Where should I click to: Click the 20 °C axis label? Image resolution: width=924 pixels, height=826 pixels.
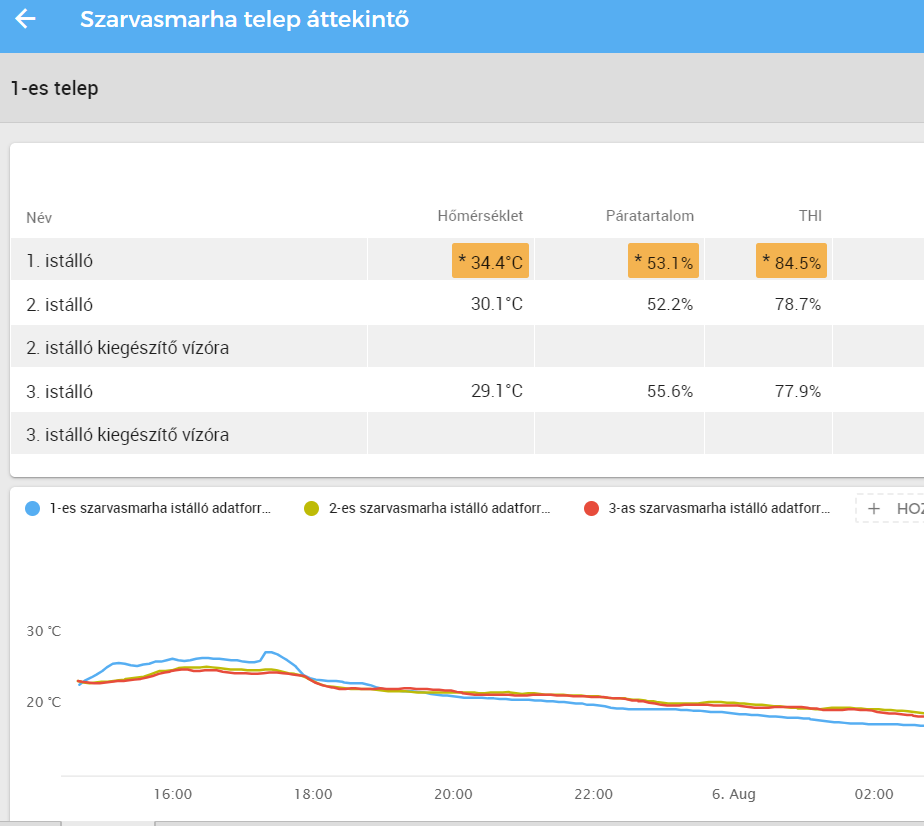[x=44, y=702]
